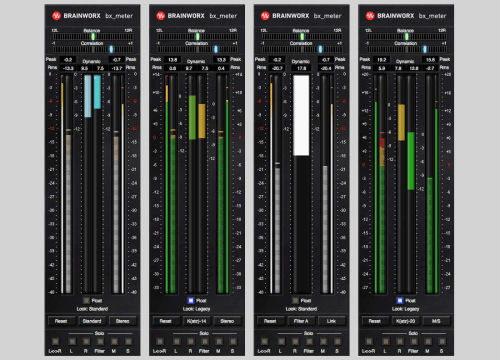Solo M channel in the Filter A meter
The height and width of the screenshot is (360, 500).
click(323, 341)
